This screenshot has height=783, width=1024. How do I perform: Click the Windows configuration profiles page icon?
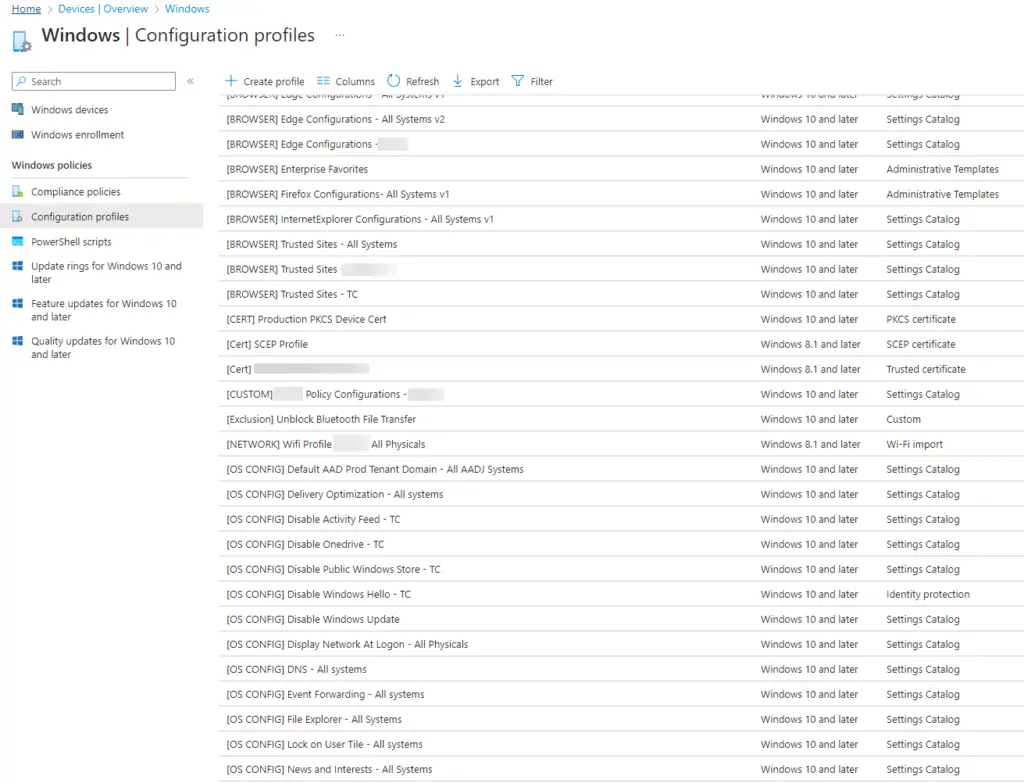click(x=22, y=40)
